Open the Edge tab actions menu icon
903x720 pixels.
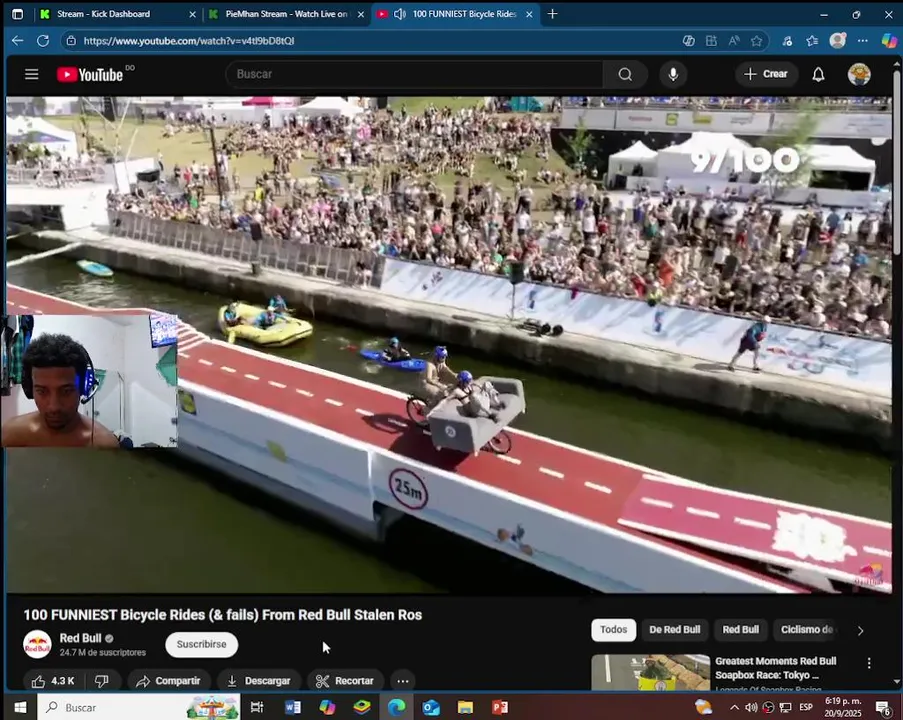coord(18,14)
